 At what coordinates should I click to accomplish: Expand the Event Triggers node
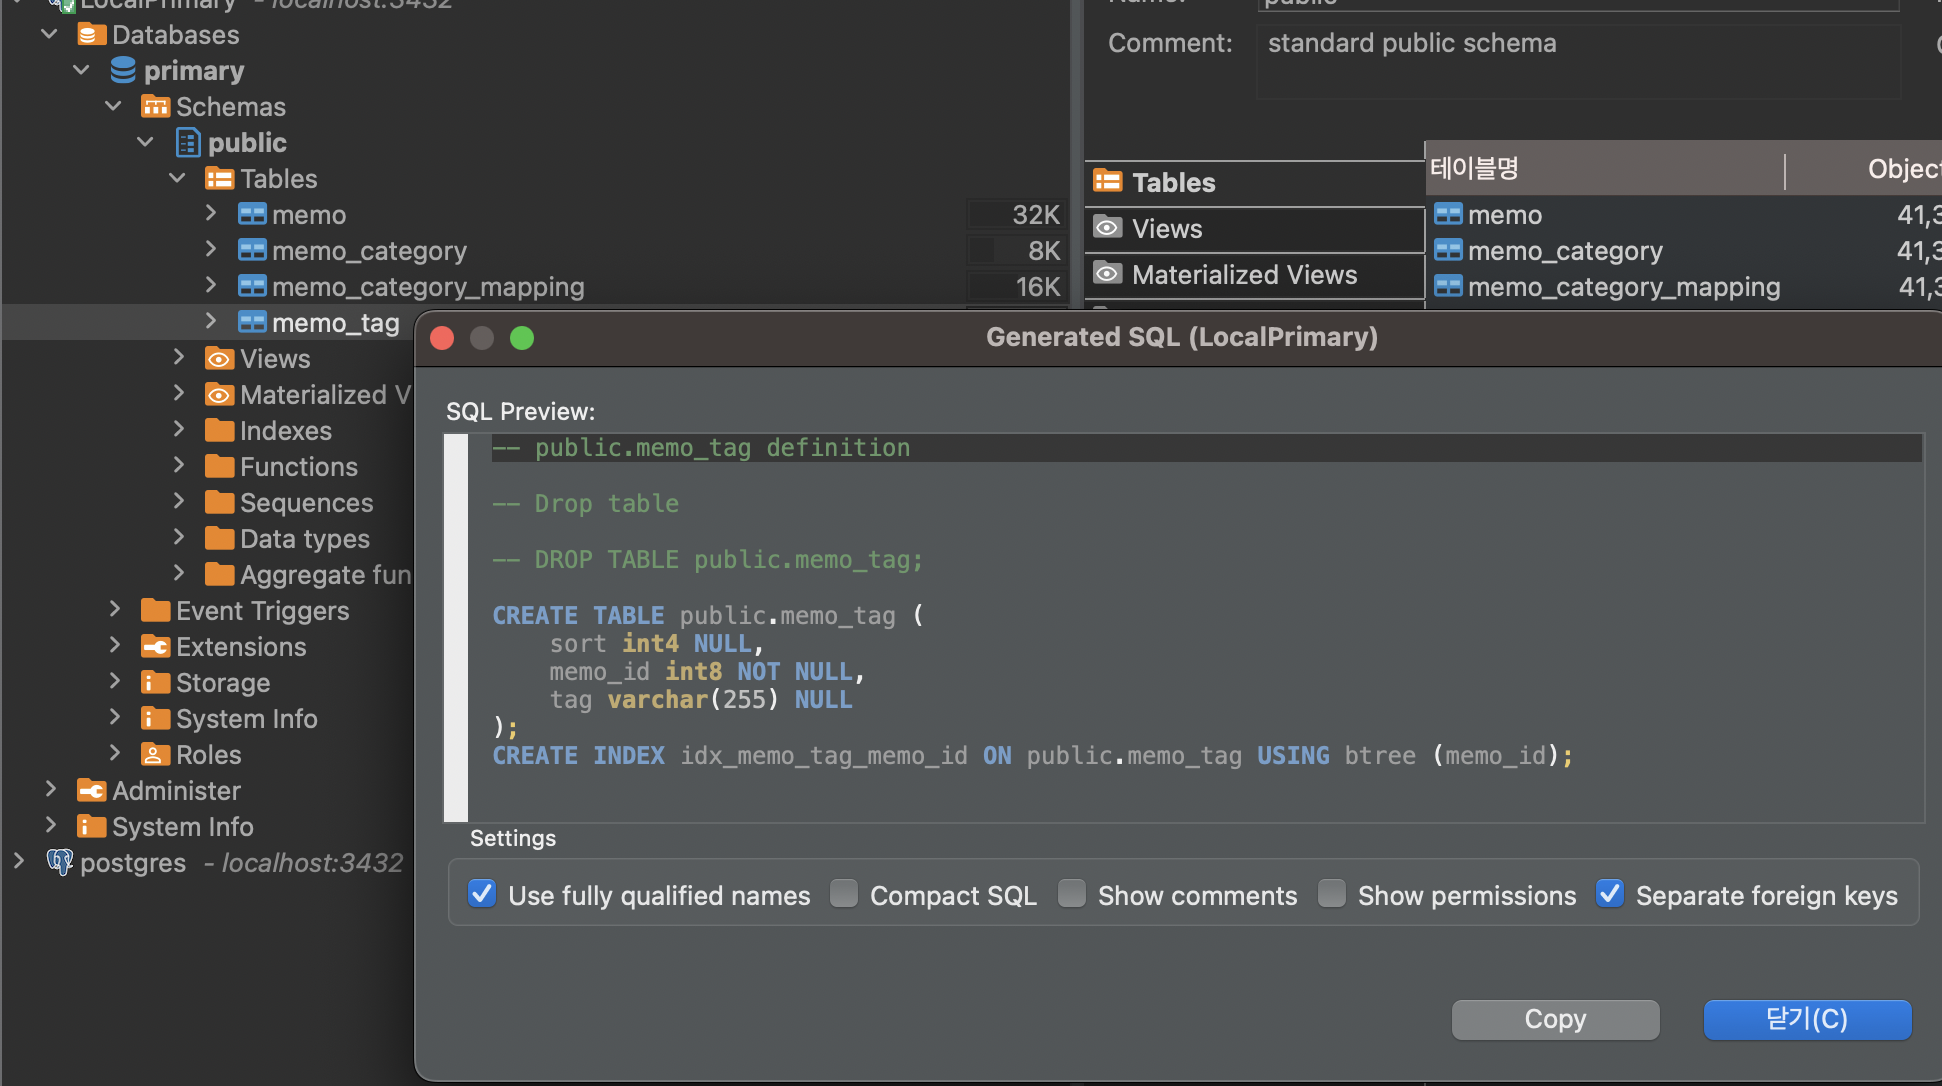(115, 609)
